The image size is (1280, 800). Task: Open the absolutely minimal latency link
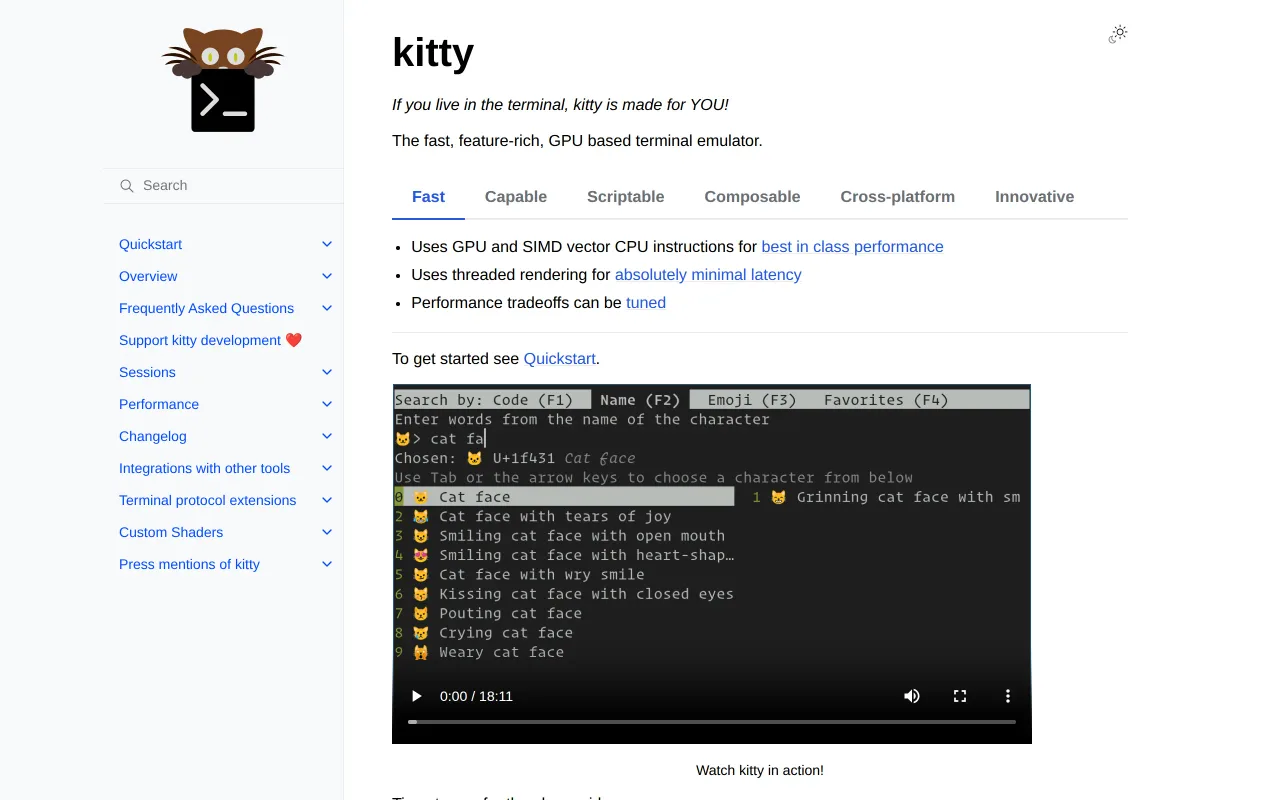tap(708, 275)
